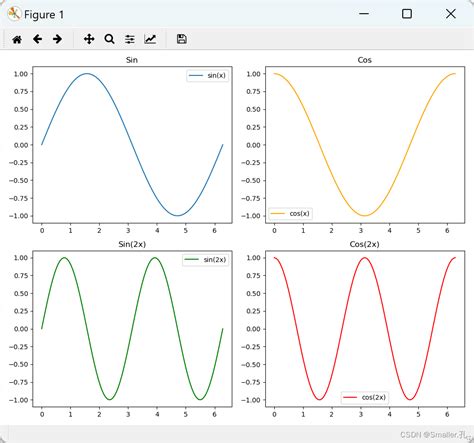
Task: Reset the view with the Home icon
Action: (17, 39)
